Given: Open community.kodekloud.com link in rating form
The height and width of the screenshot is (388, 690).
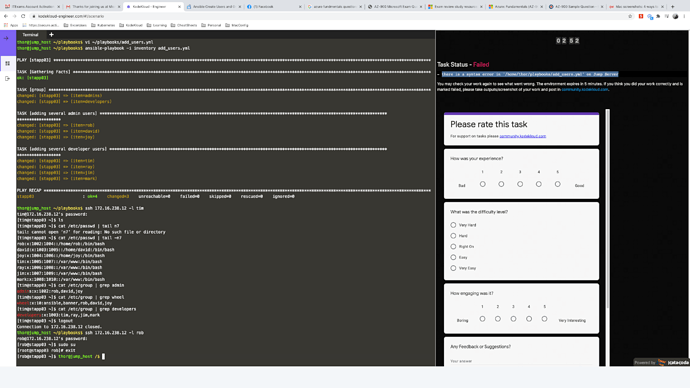Looking at the screenshot, I should pyautogui.click(x=523, y=136).
